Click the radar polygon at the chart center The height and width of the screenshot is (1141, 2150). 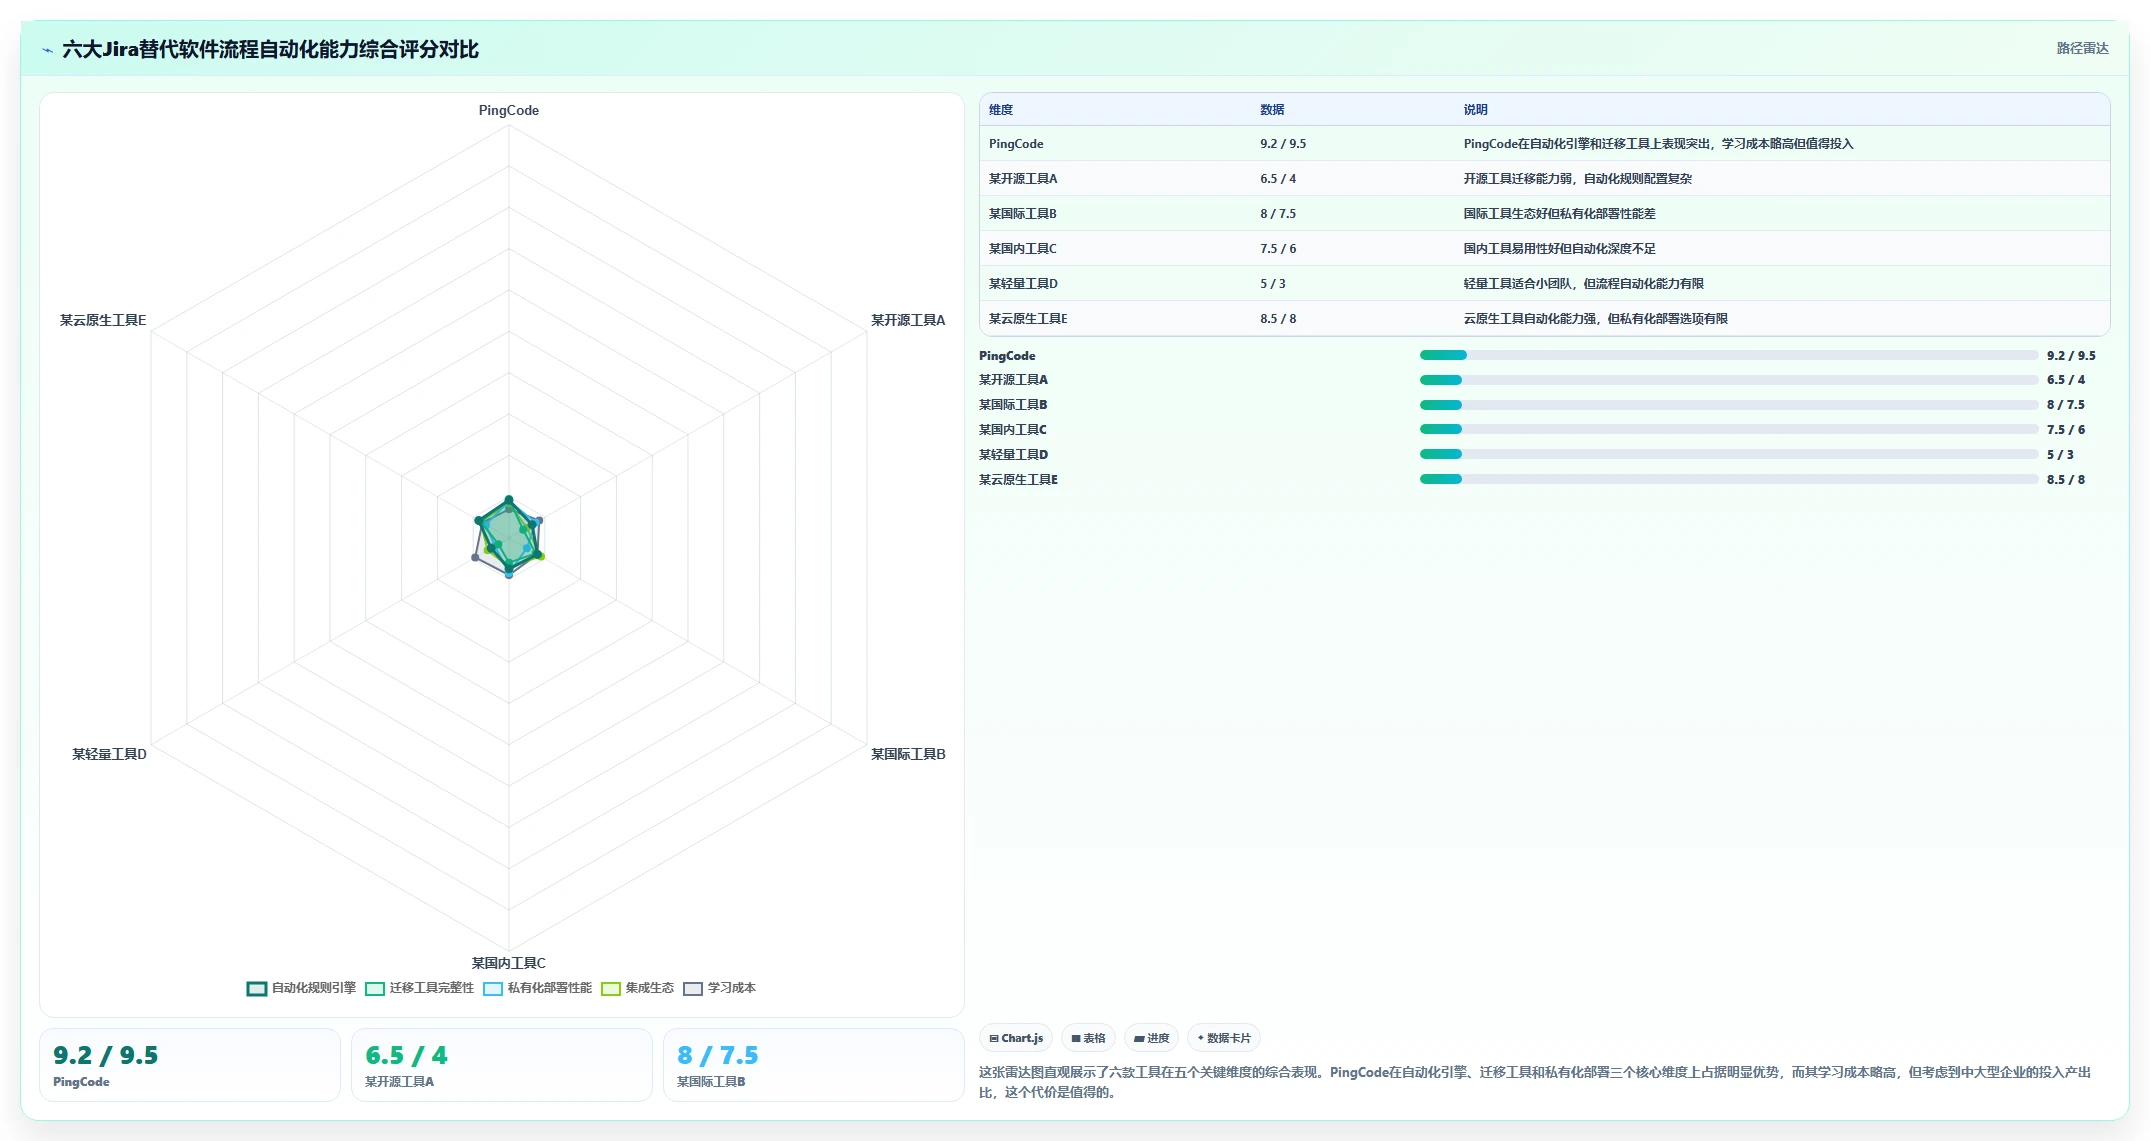point(509,538)
